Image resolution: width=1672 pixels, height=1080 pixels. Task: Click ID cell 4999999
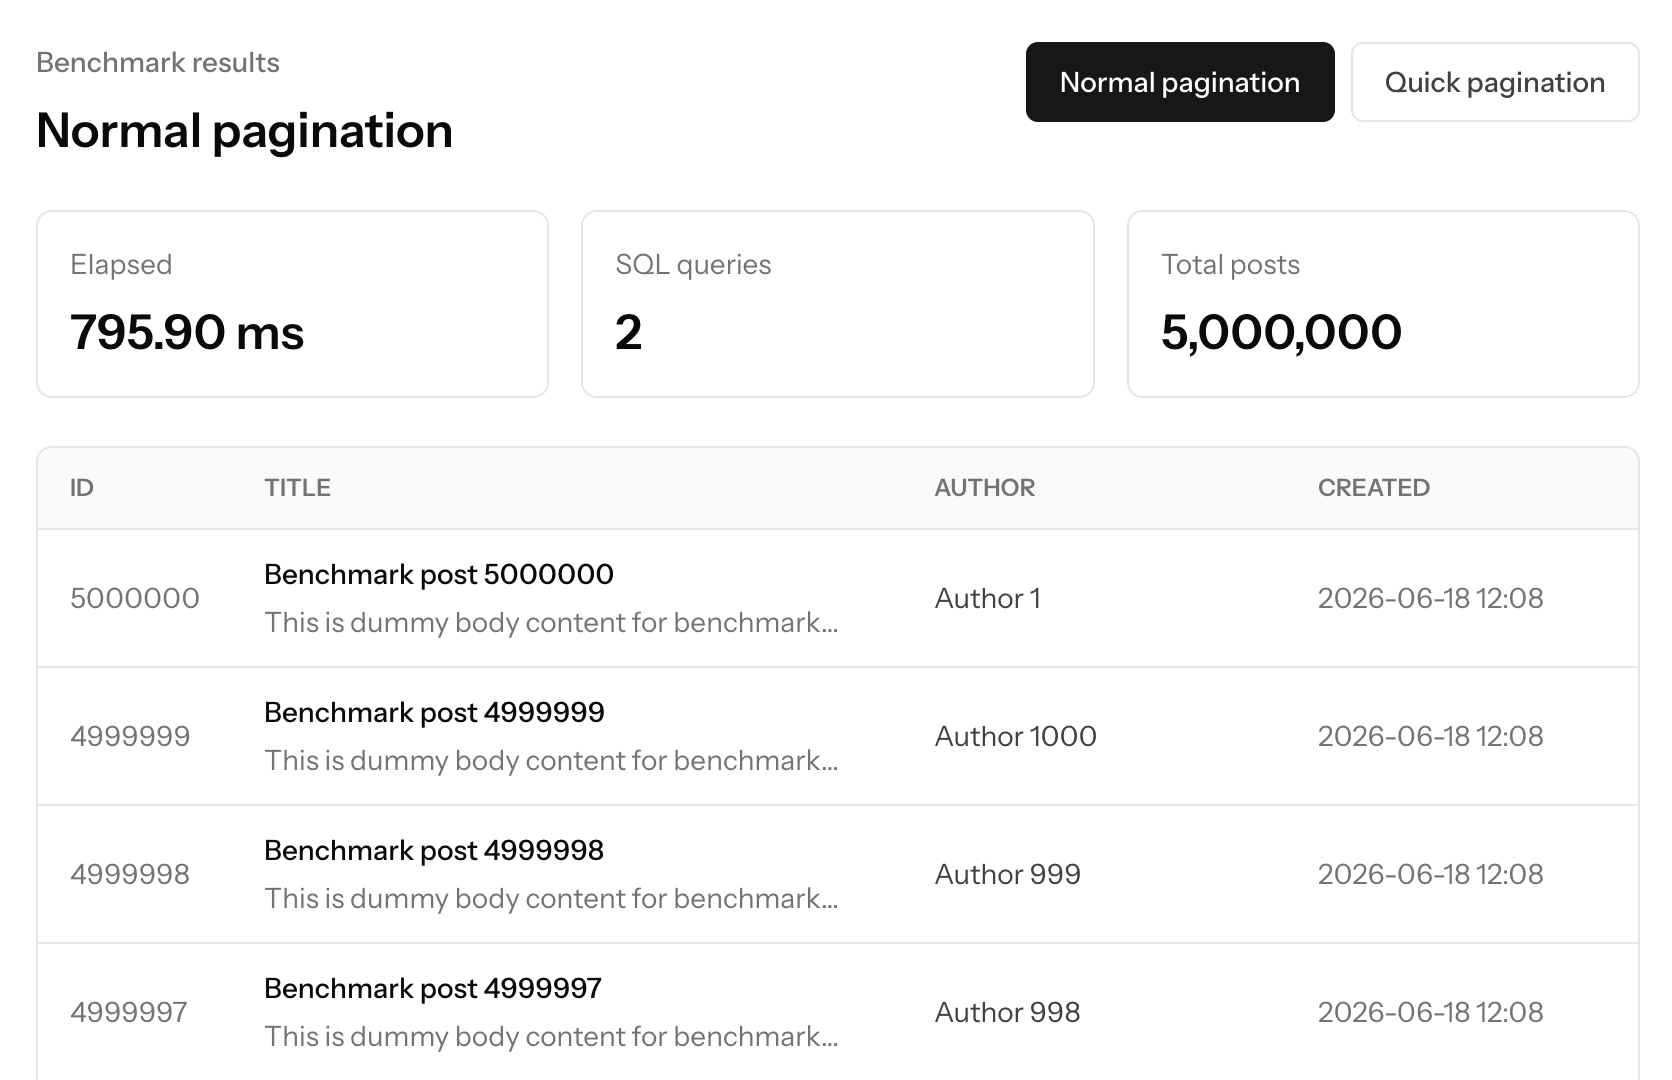point(130,736)
